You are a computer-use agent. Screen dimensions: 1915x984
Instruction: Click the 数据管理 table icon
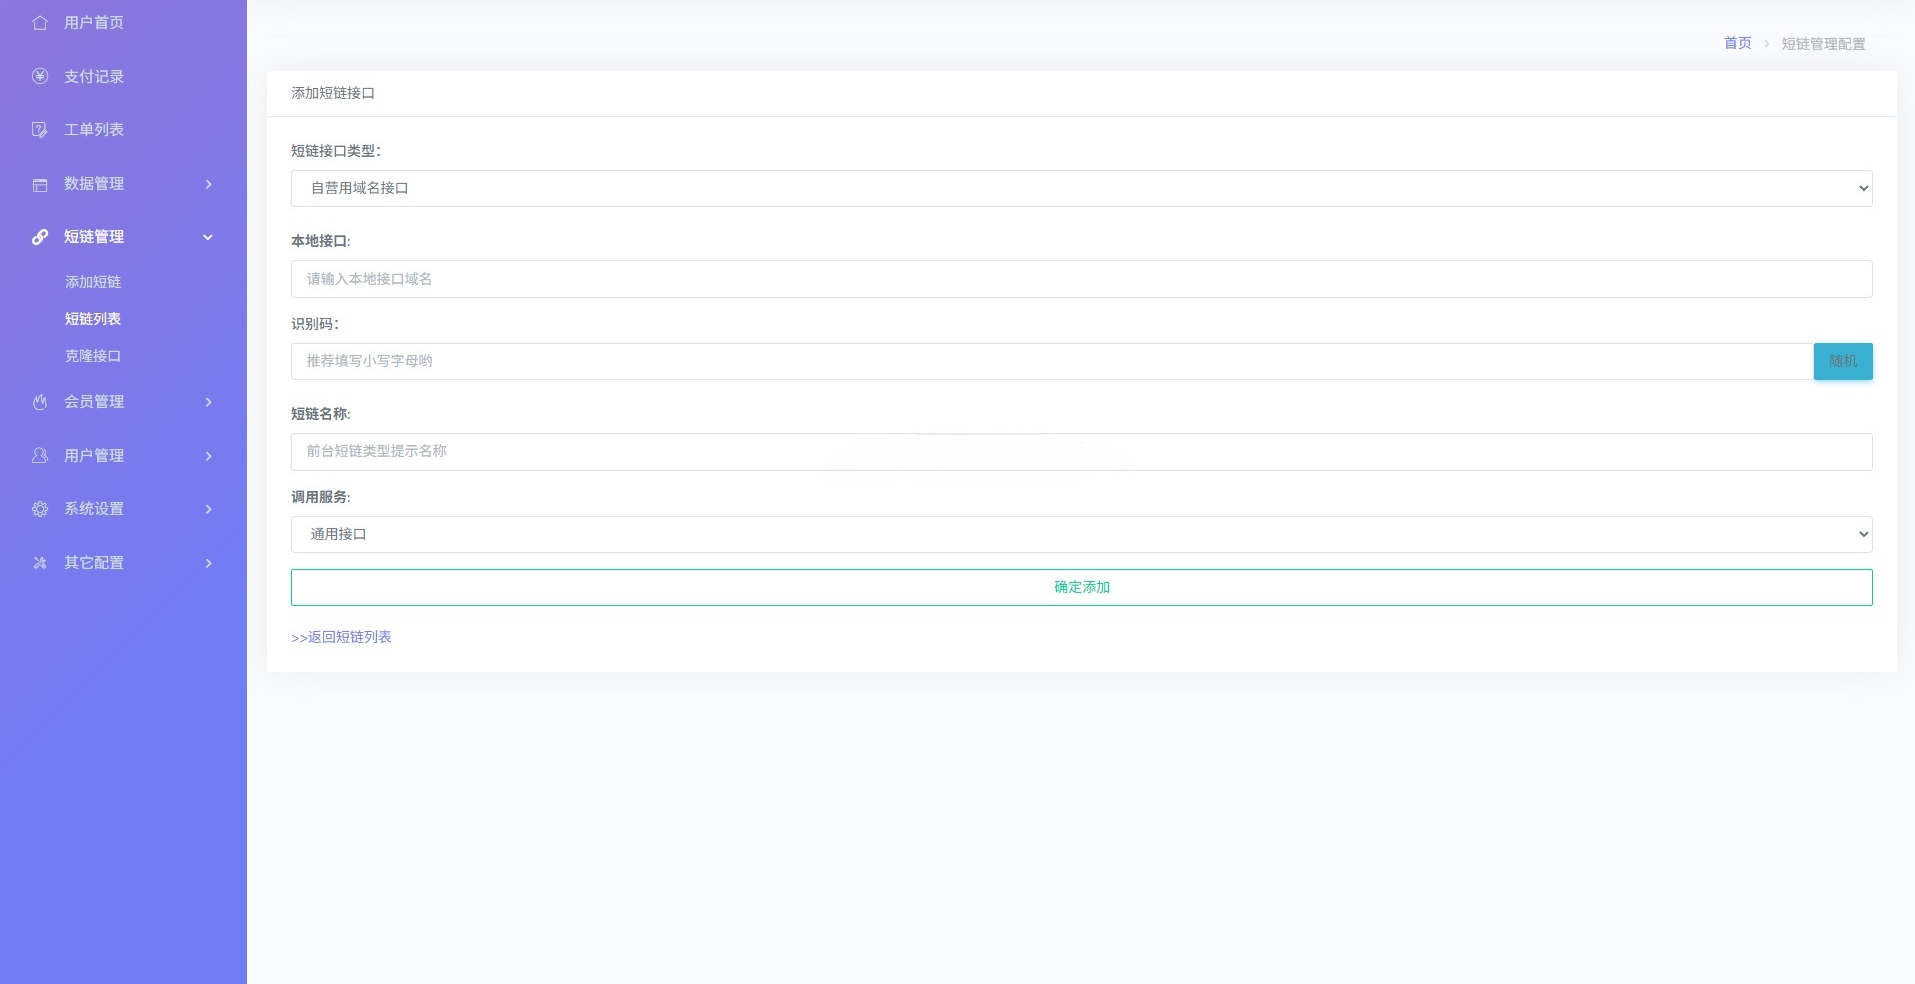40,184
